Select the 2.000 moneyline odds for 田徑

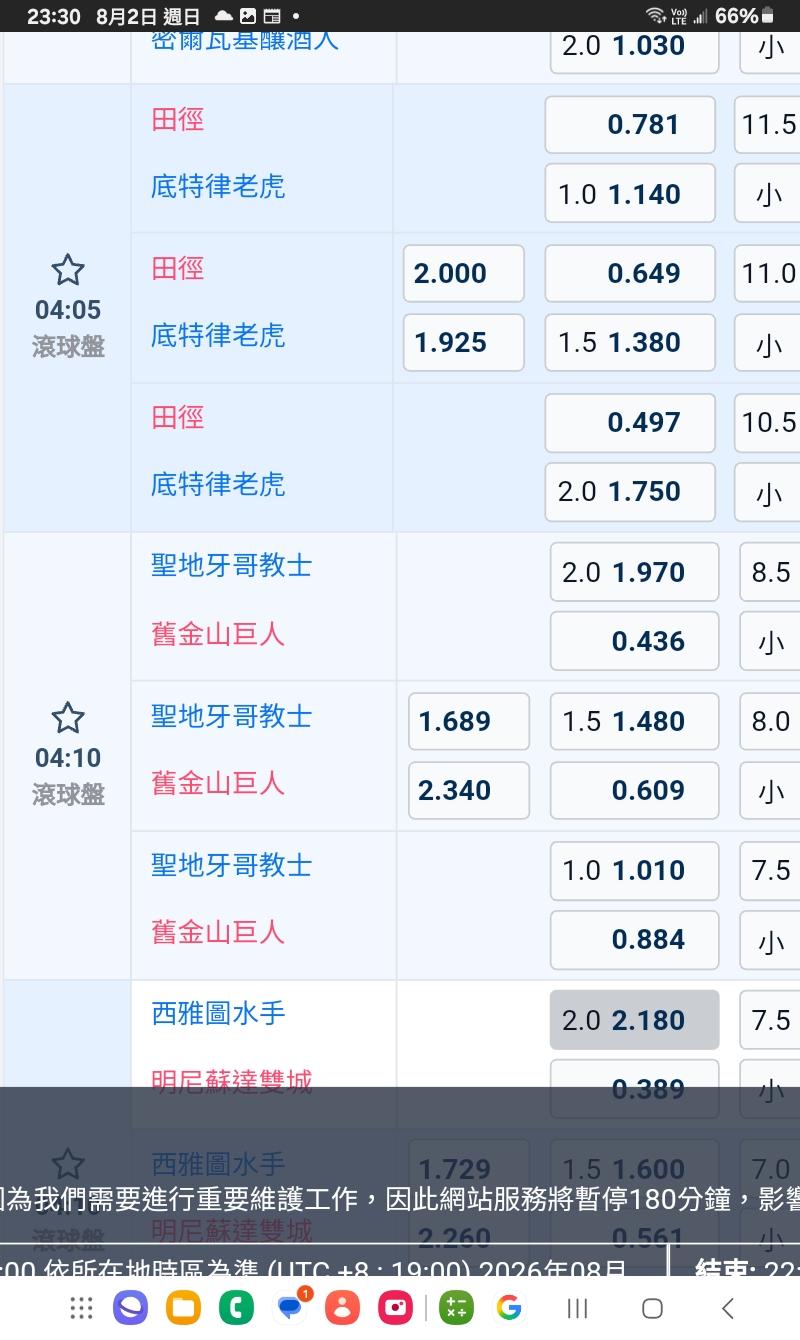pyautogui.click(x=464, y=273)
